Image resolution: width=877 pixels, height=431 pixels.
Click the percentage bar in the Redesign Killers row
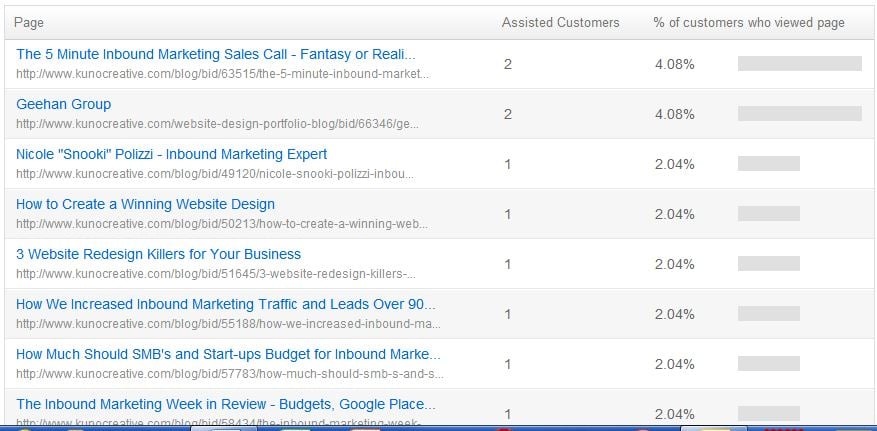[768, 264]
